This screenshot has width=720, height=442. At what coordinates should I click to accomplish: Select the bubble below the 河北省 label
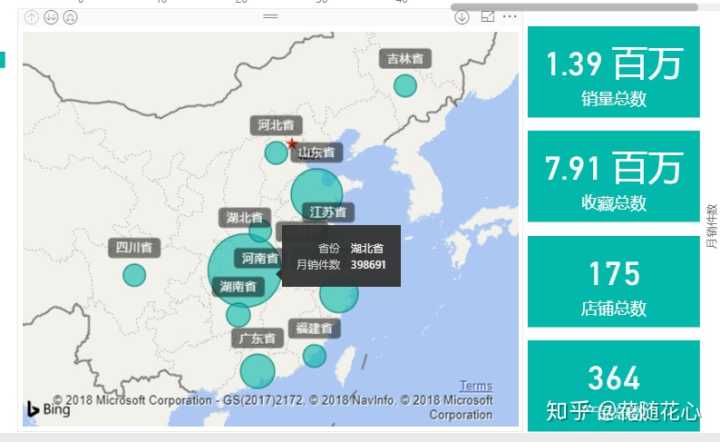(x=276, y=153)
